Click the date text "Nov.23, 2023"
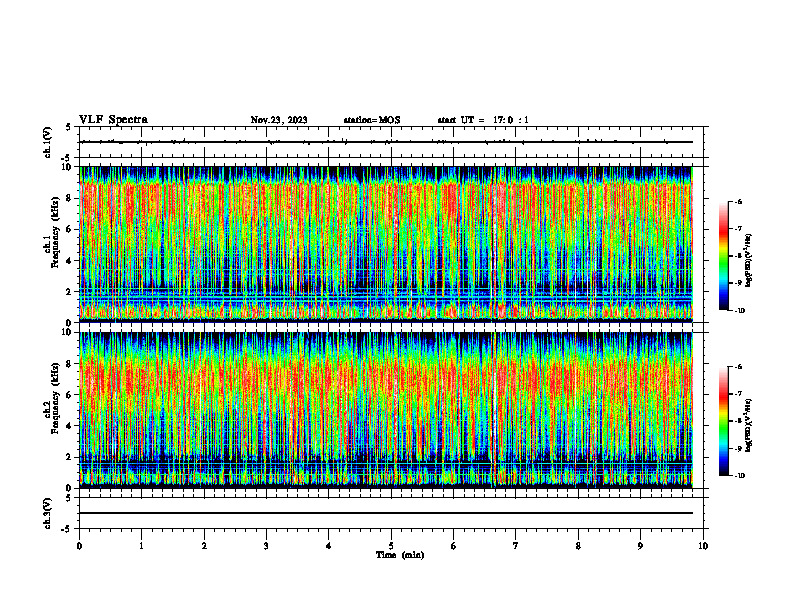Screen dimensions: 792x612 click(279, 120)
